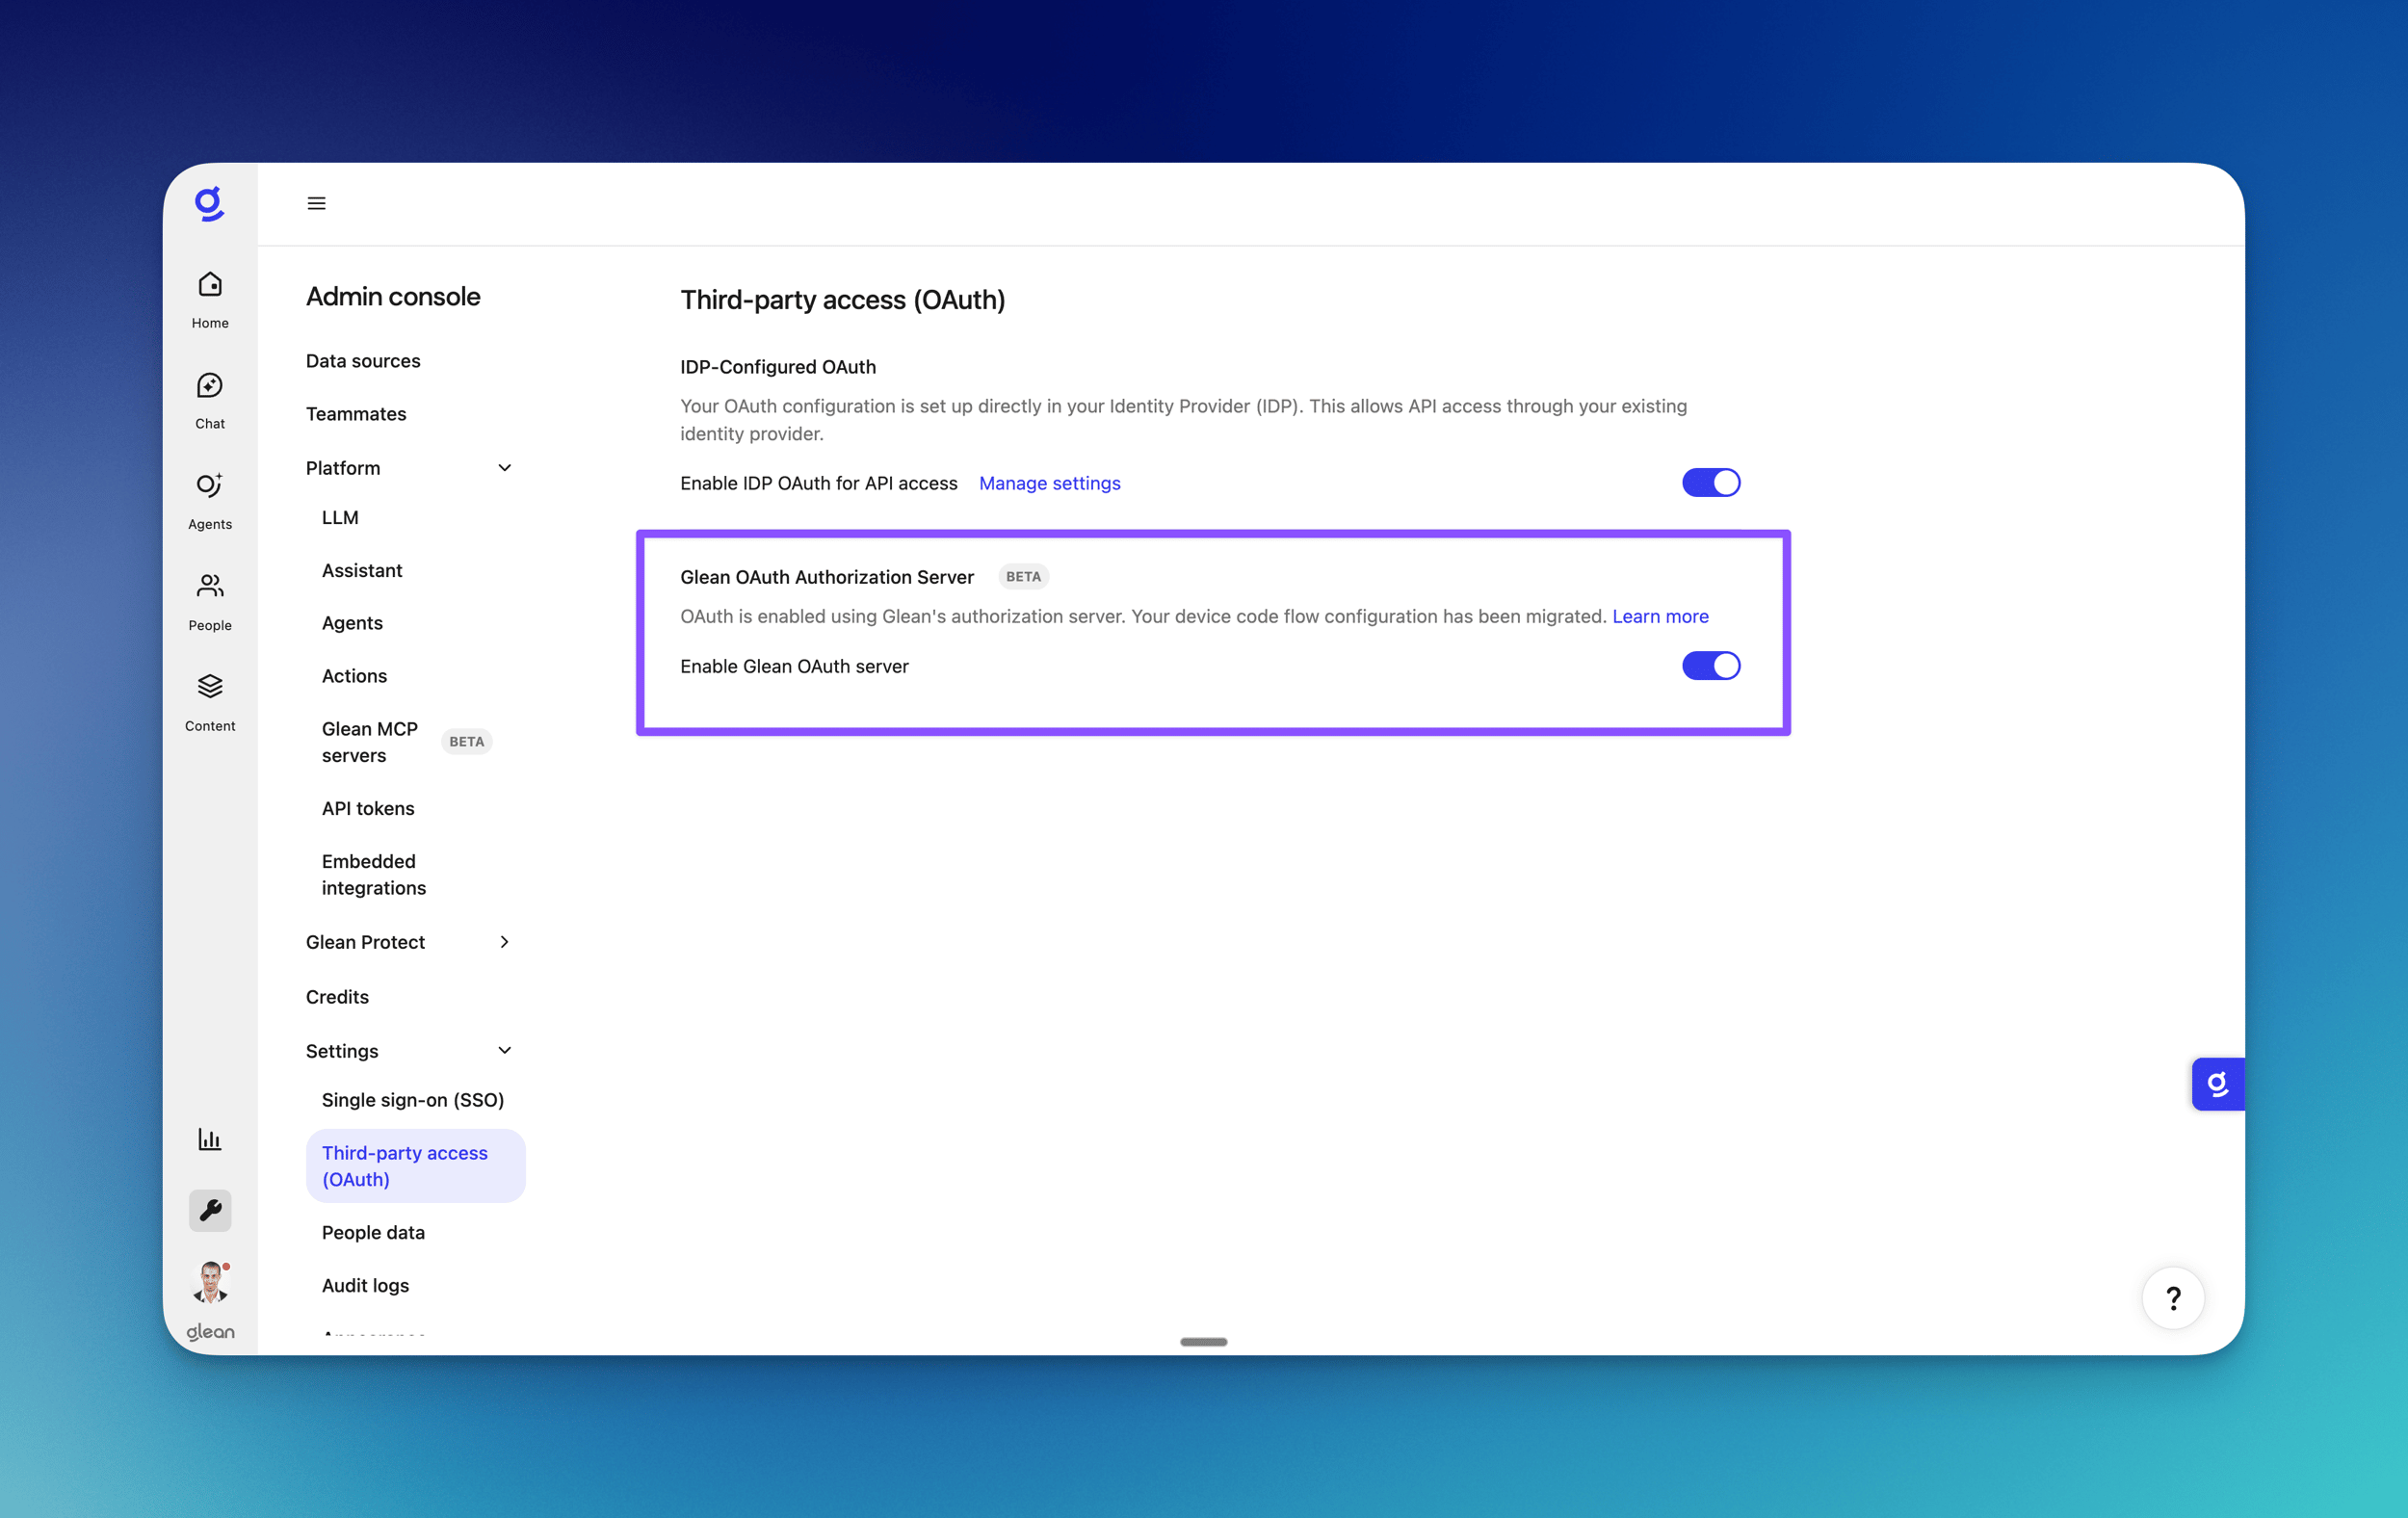
Task: Expand the Glean Protect section chevron
Action: coord(504,942)
